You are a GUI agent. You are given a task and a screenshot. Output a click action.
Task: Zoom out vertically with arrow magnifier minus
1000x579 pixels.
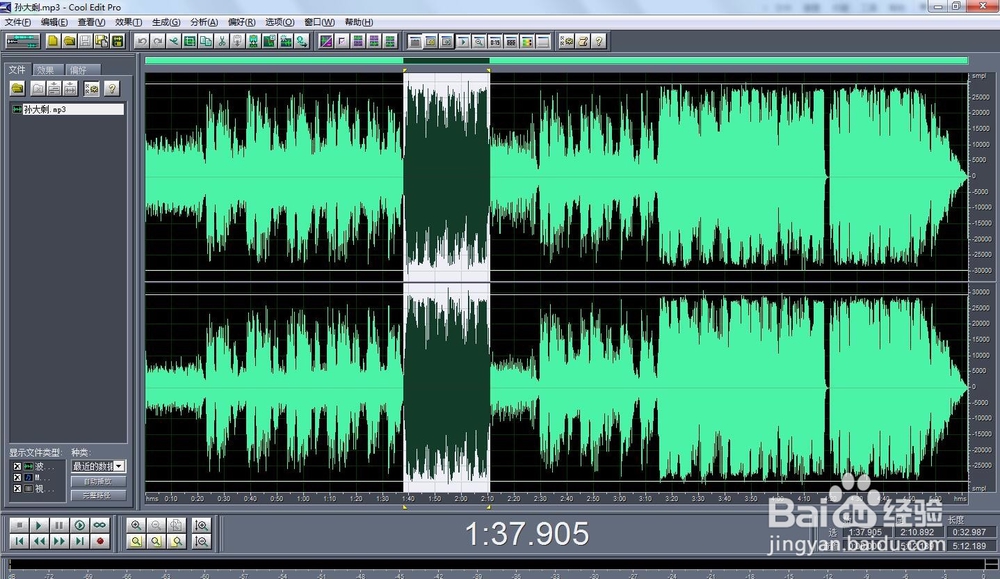(x=202, y=541)
